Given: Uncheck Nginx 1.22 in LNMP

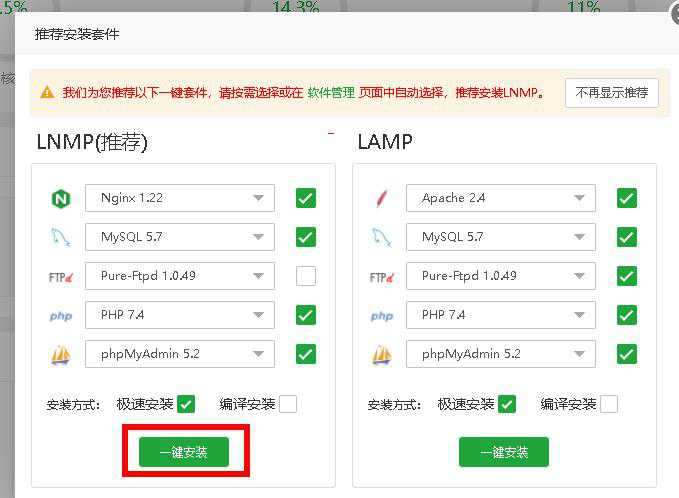Looking at the screenshot, I should point(306,198).
